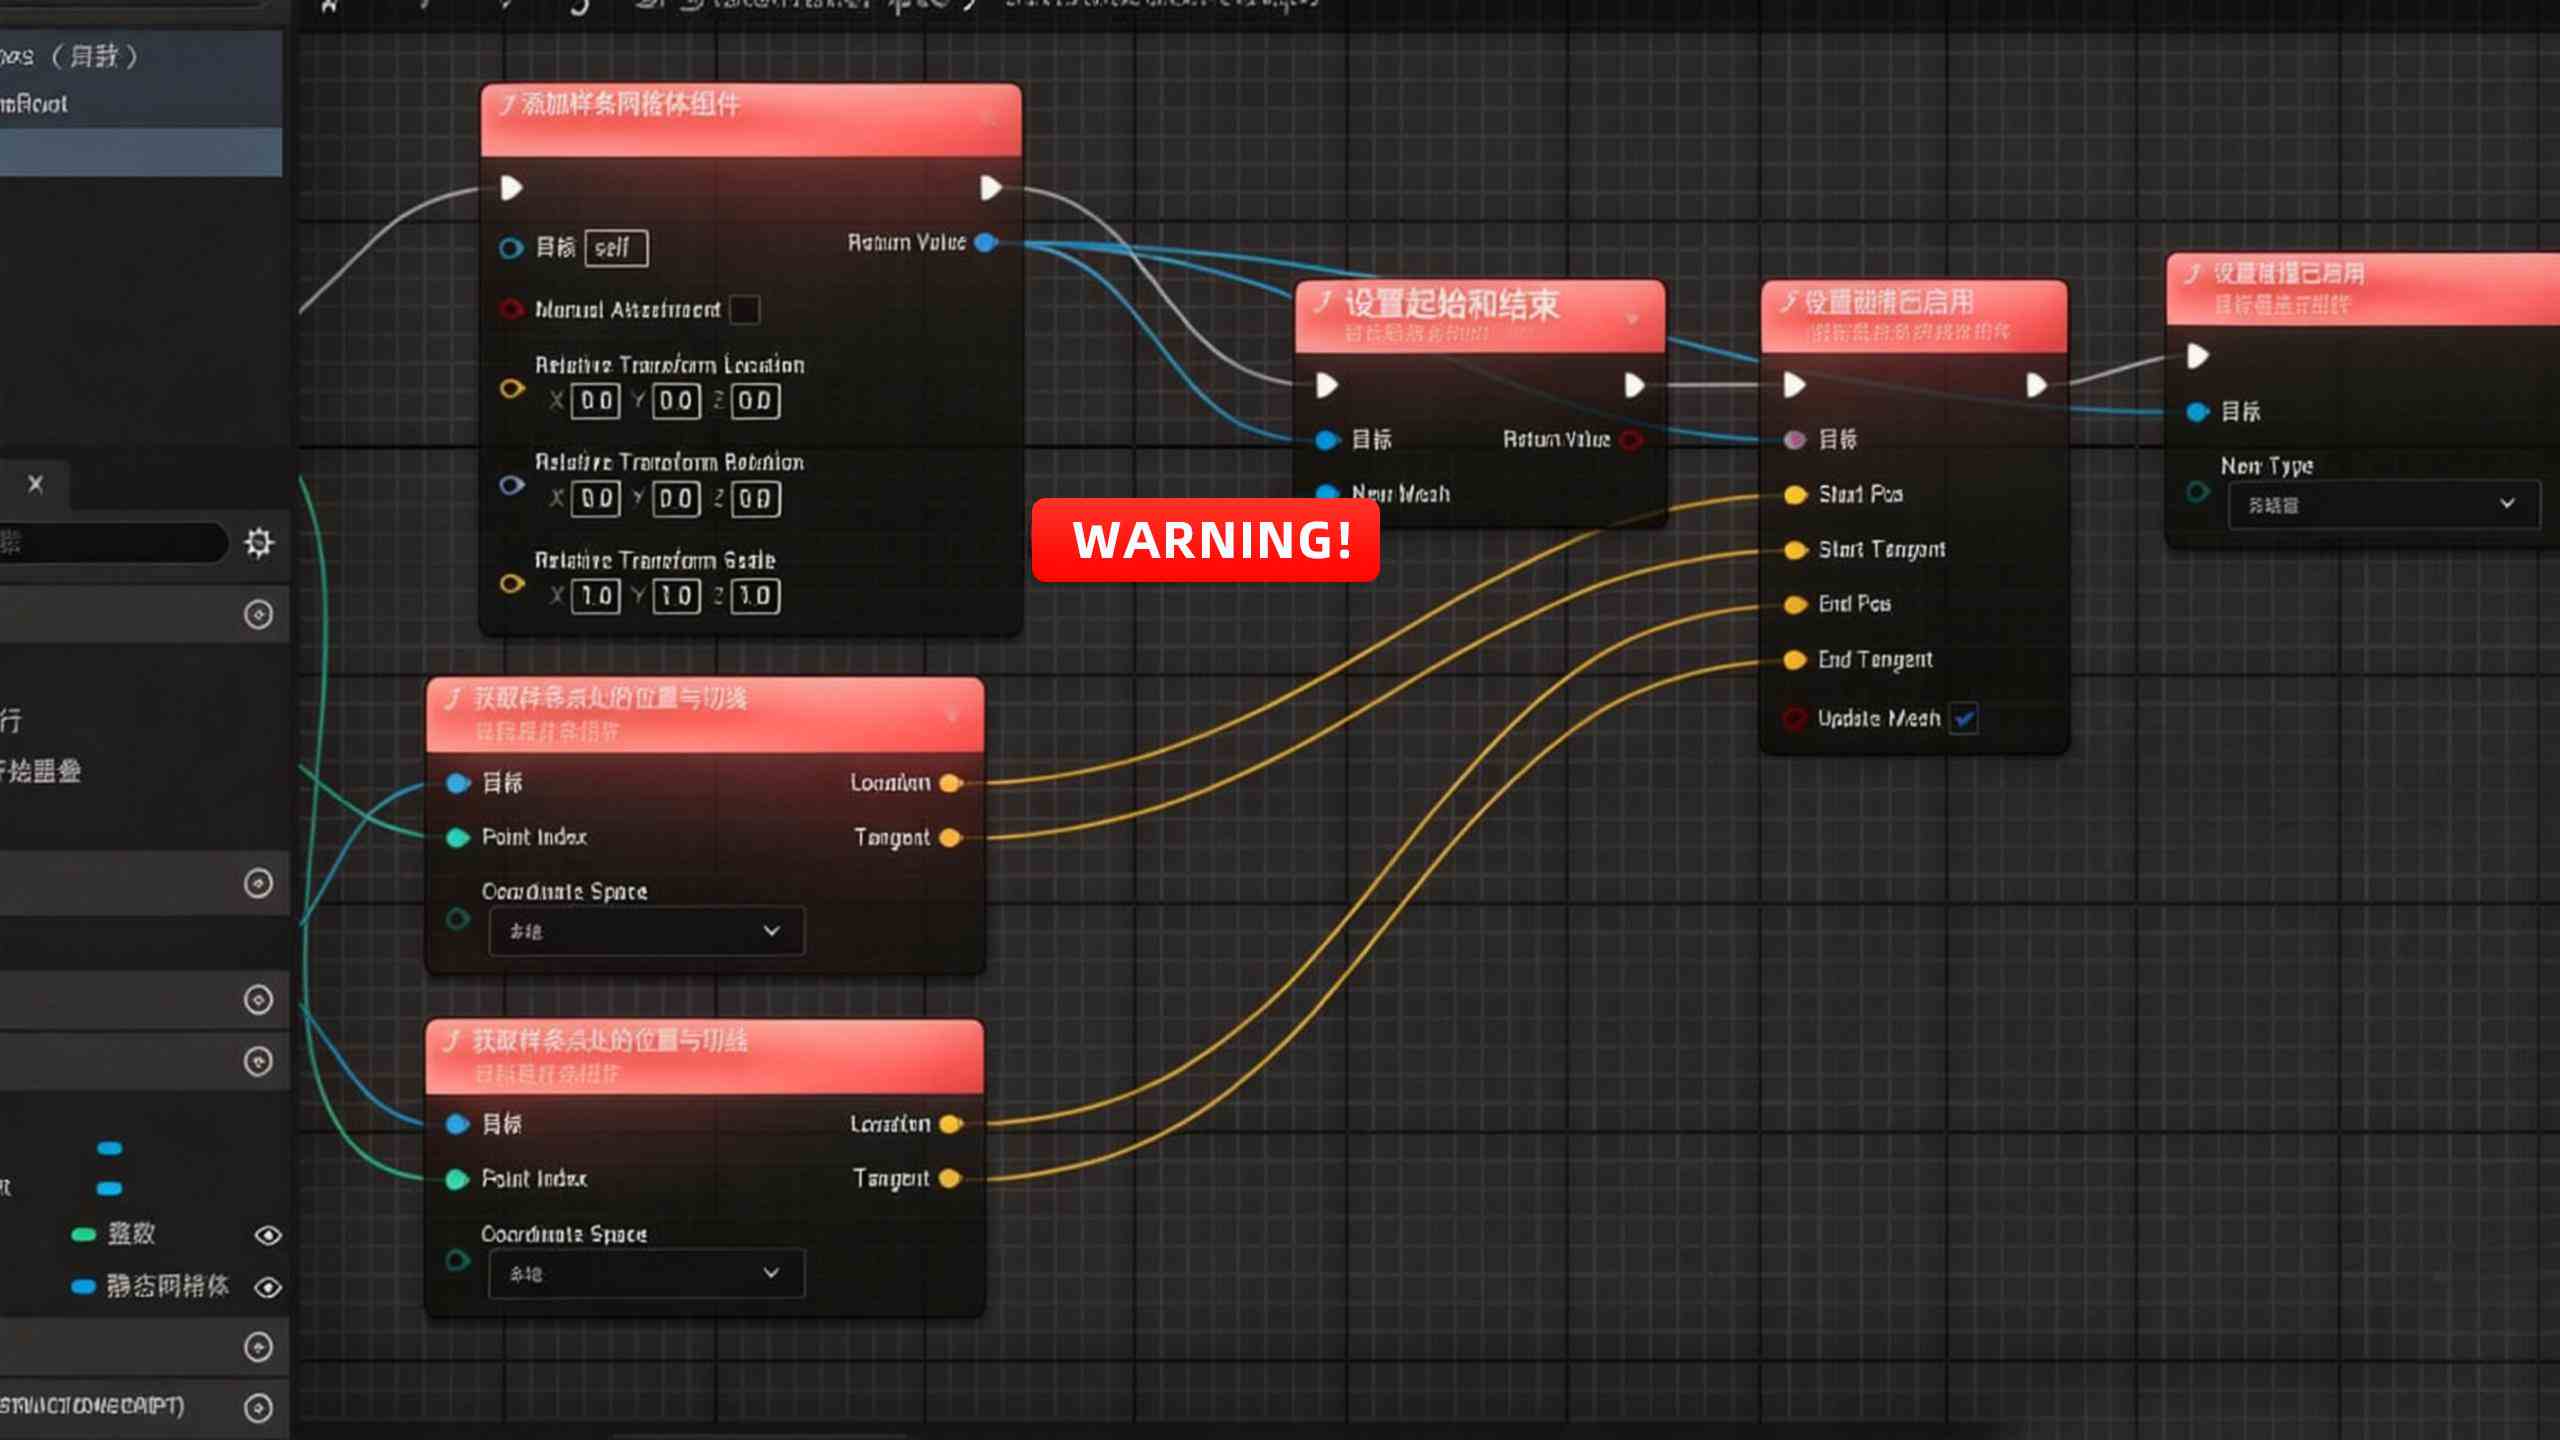Click the self target field
Image resolution: width=2560 pixels, height=1440 pixels.
click(615, 248)
